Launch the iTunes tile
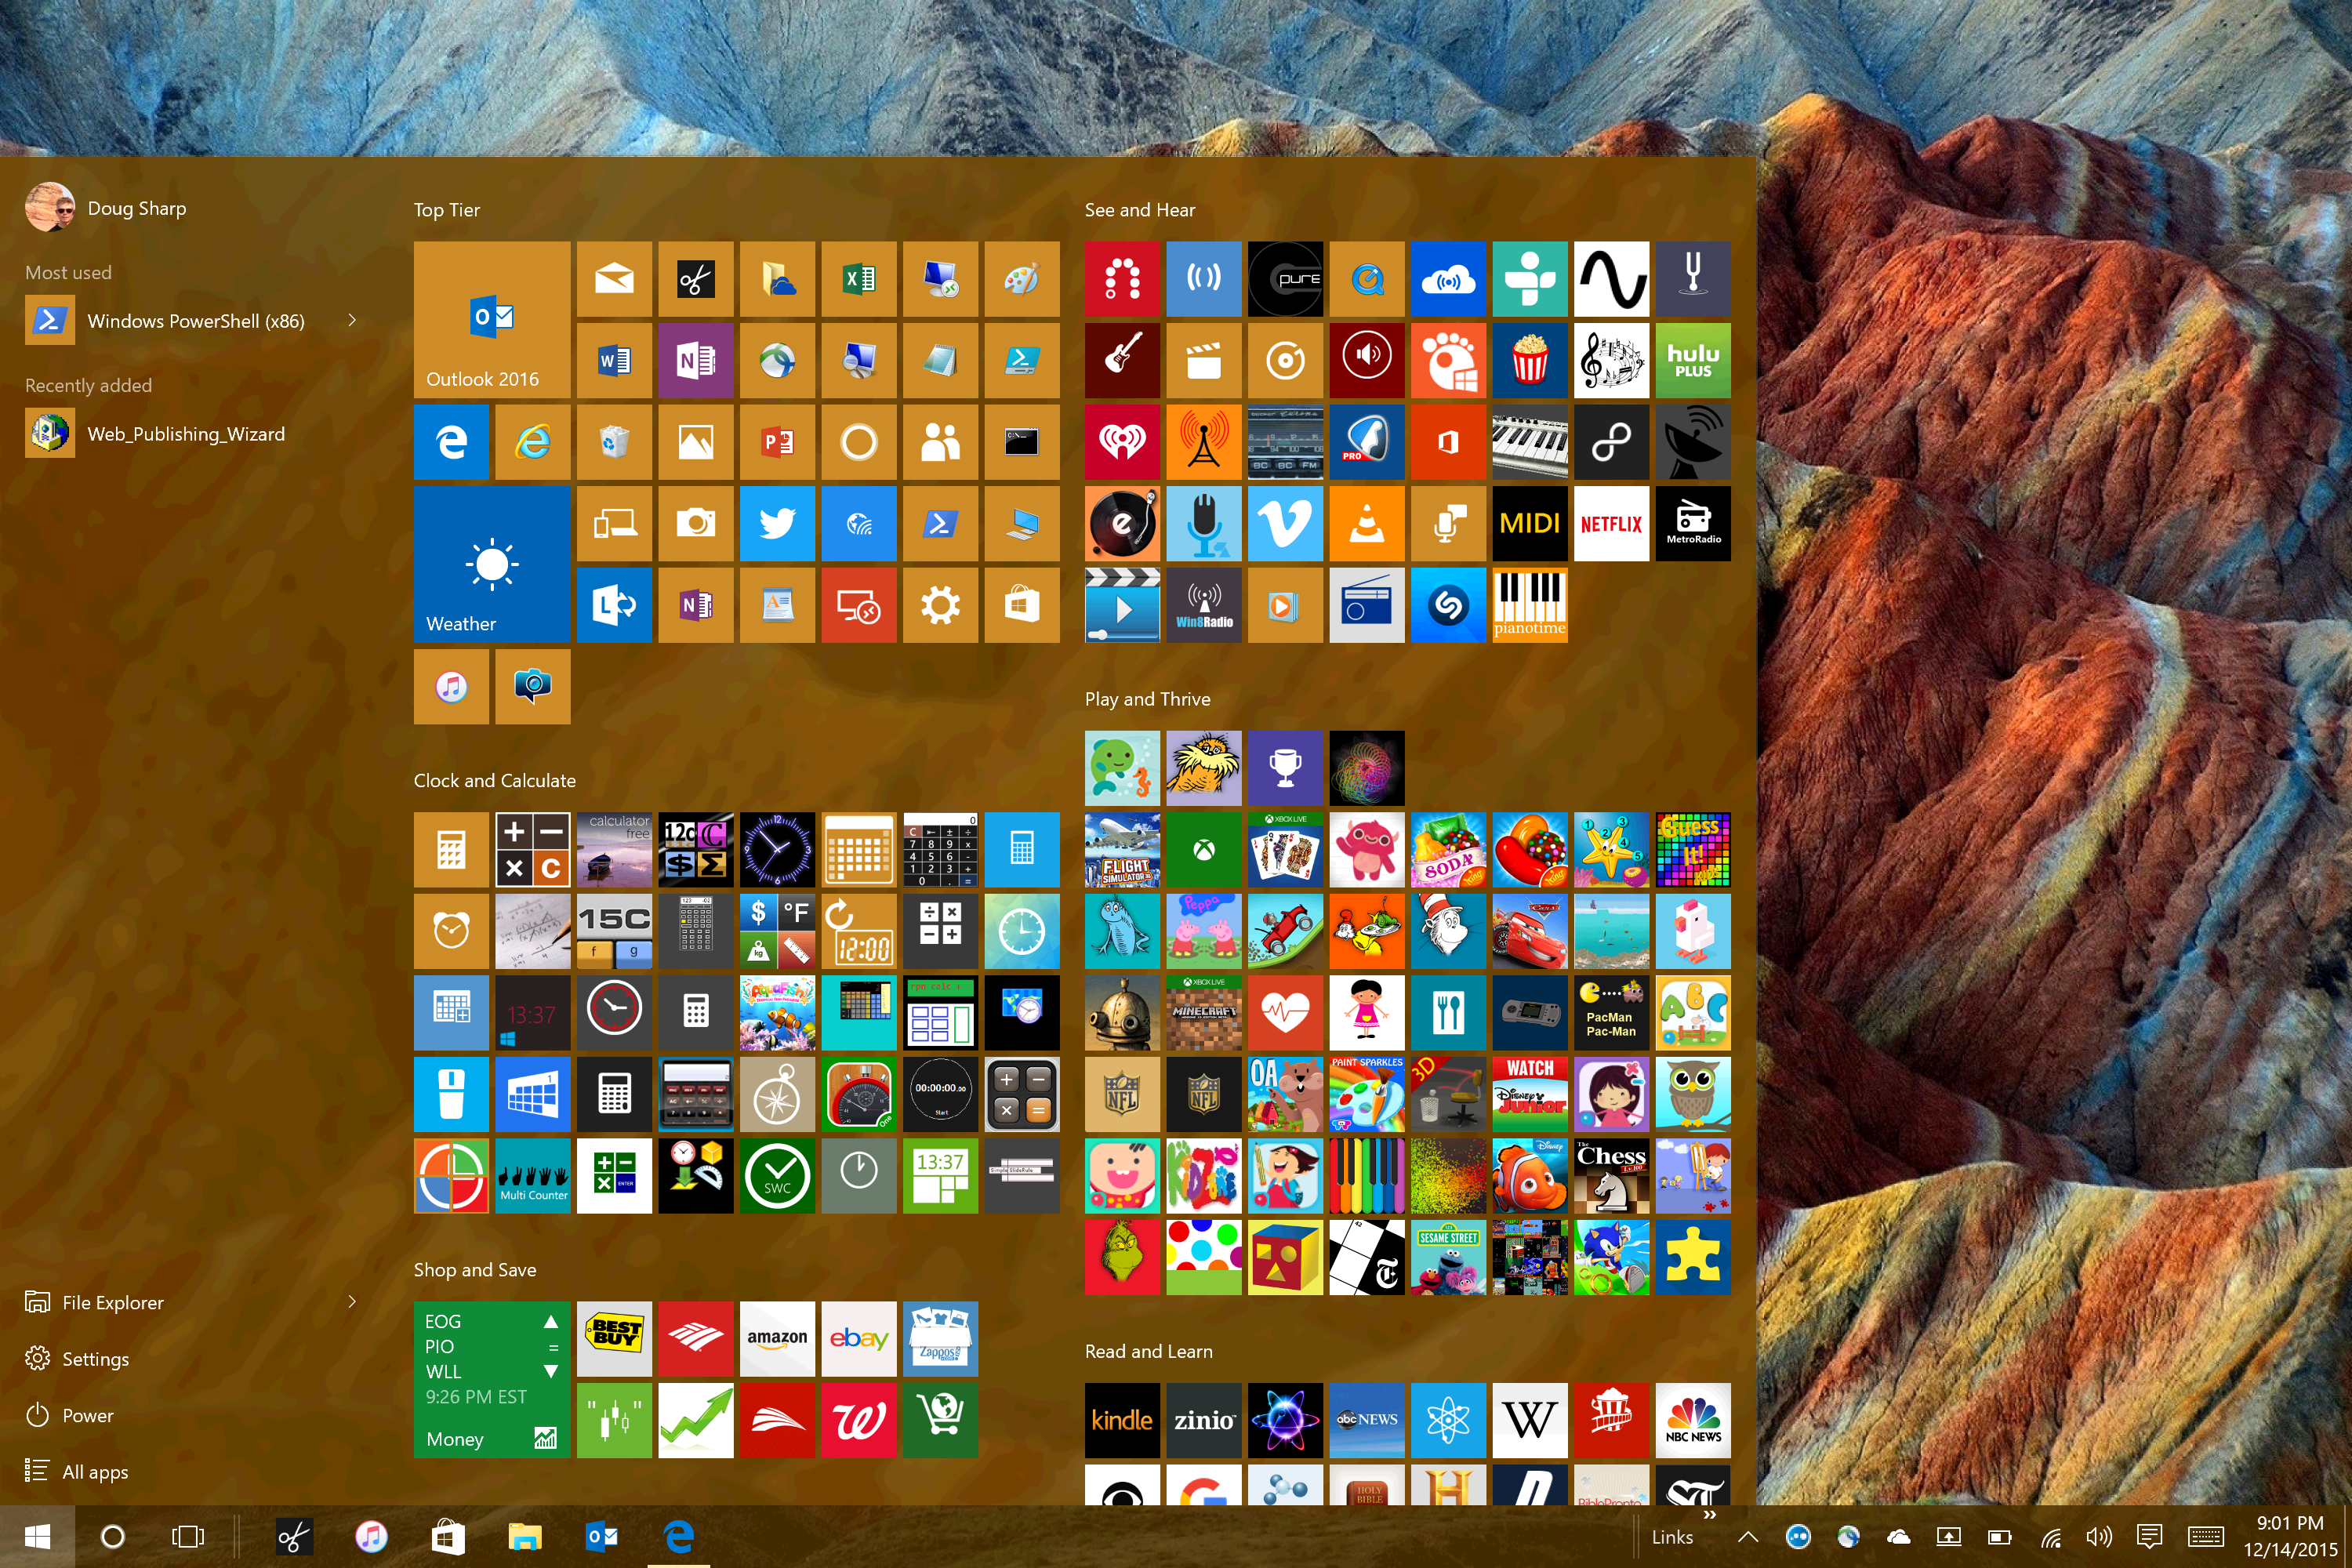 [451, 686]
